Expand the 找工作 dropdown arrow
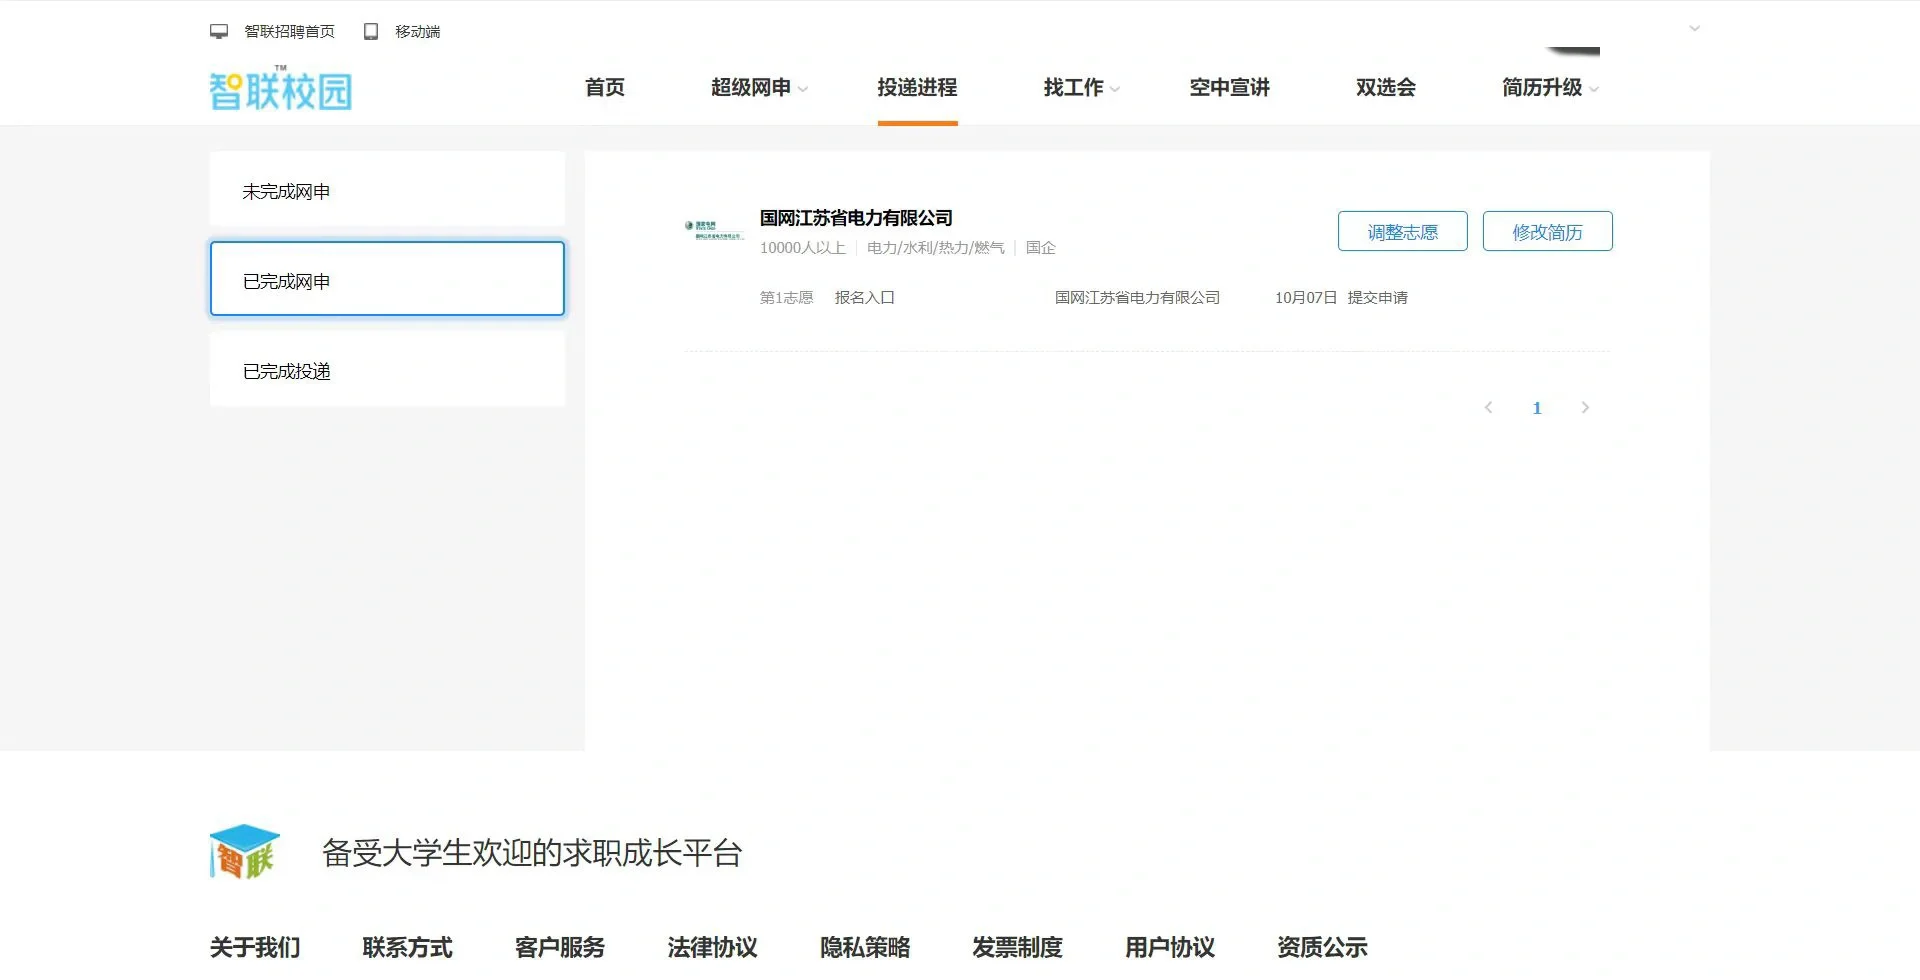This screenshot has height=980, width=1920. 1115,89
